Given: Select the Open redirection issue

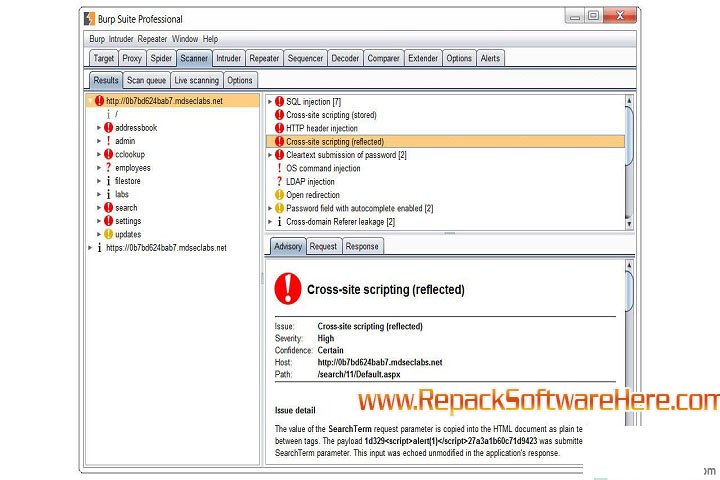Looking at the screenshot, I should pyautogui.click(x=313, y=195).
